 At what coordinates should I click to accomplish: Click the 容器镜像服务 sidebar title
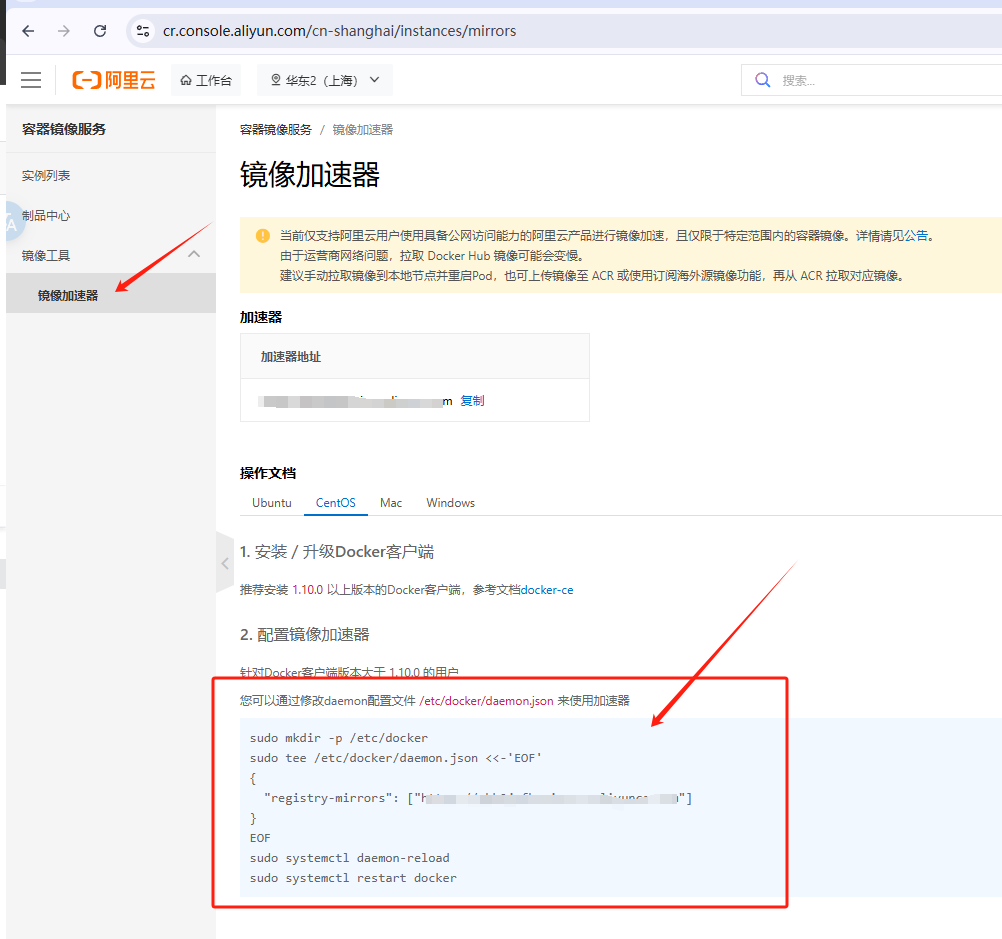point(64,129)
